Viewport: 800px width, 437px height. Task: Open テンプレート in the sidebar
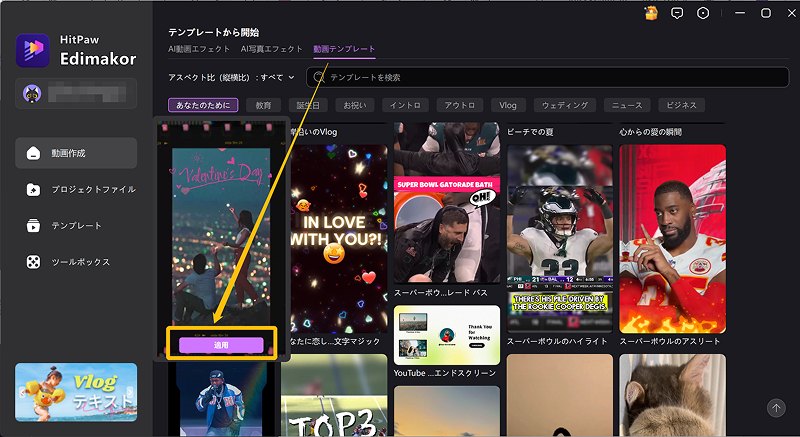(76, 226)
